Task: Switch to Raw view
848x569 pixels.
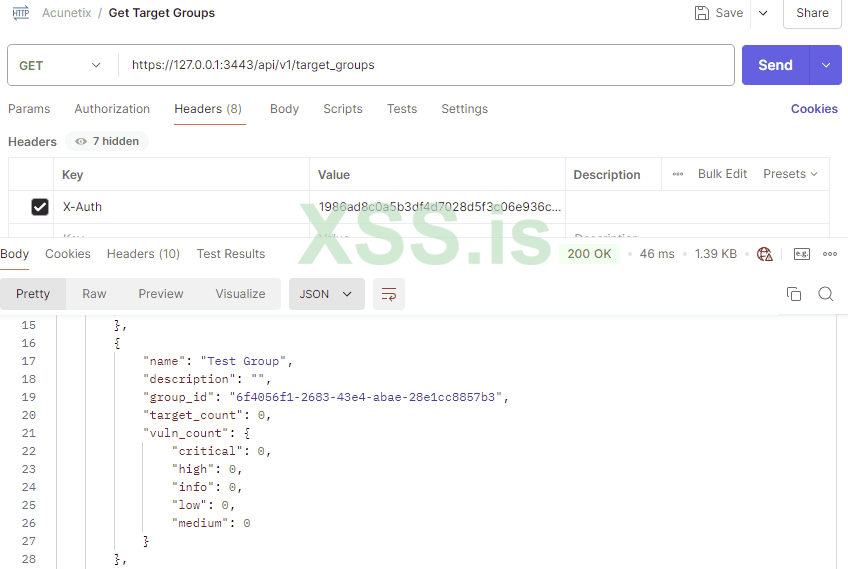Action: tap(94, 294)
